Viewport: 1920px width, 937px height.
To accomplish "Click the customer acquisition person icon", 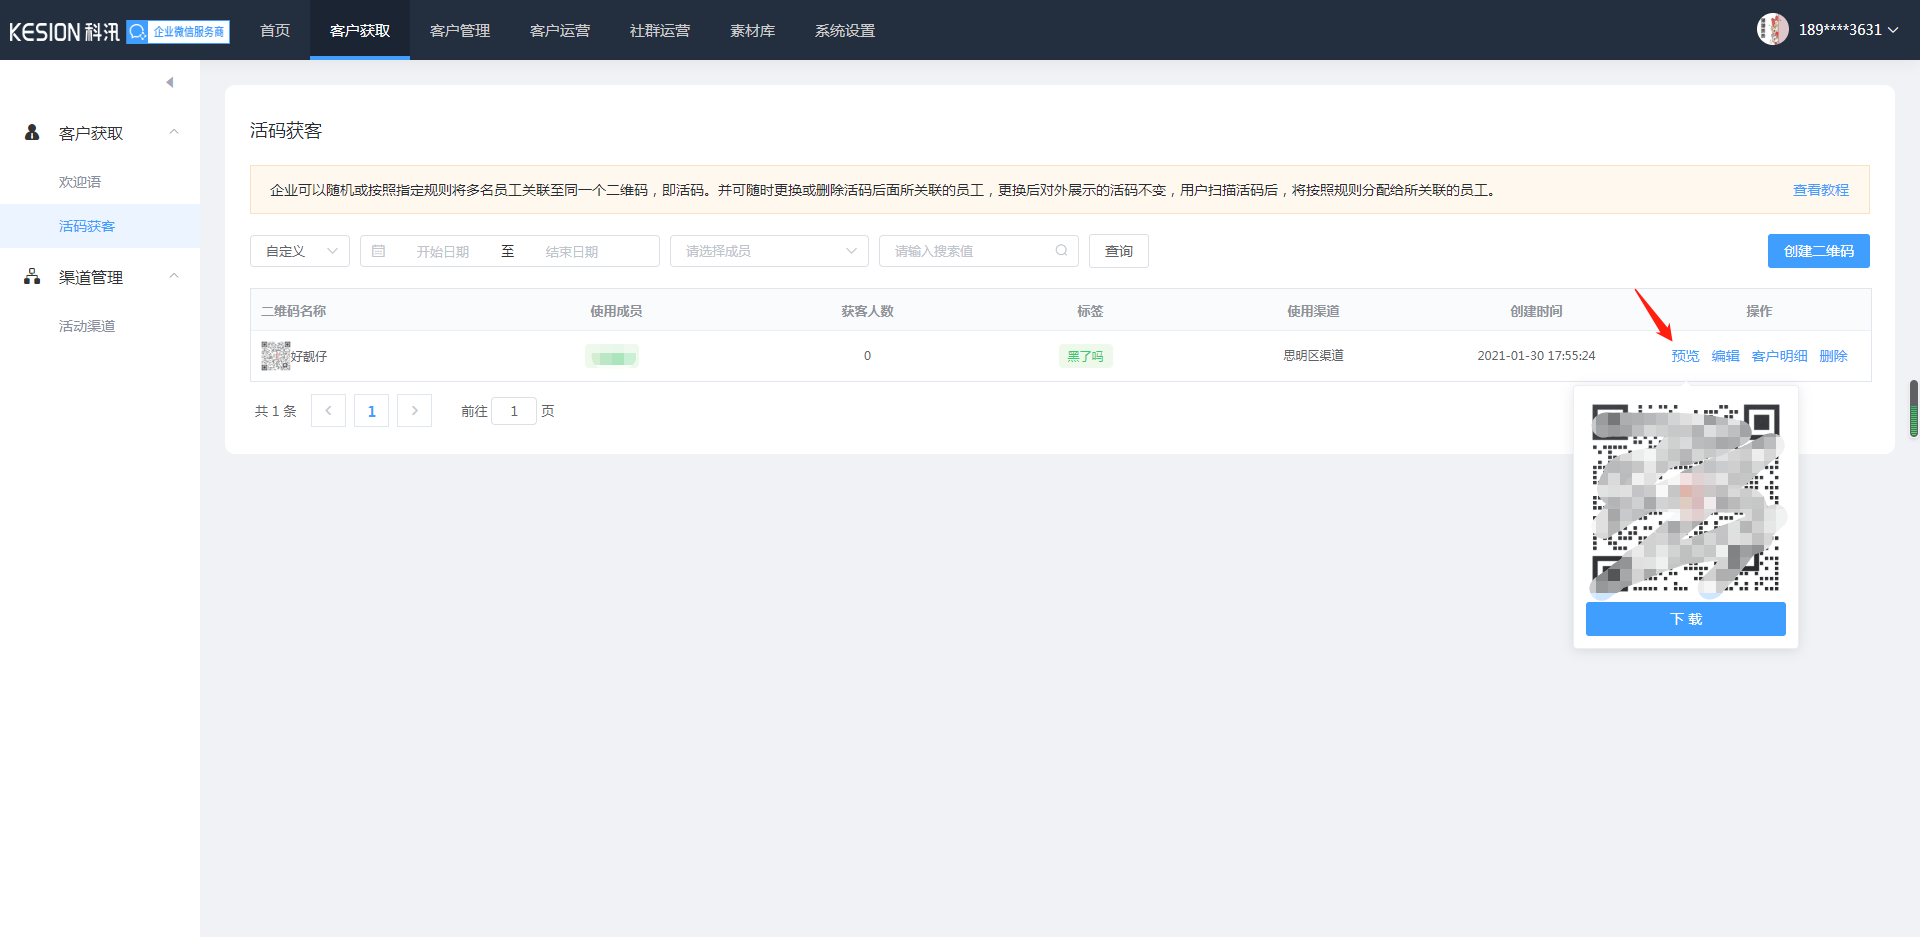I will click(32, 132).
